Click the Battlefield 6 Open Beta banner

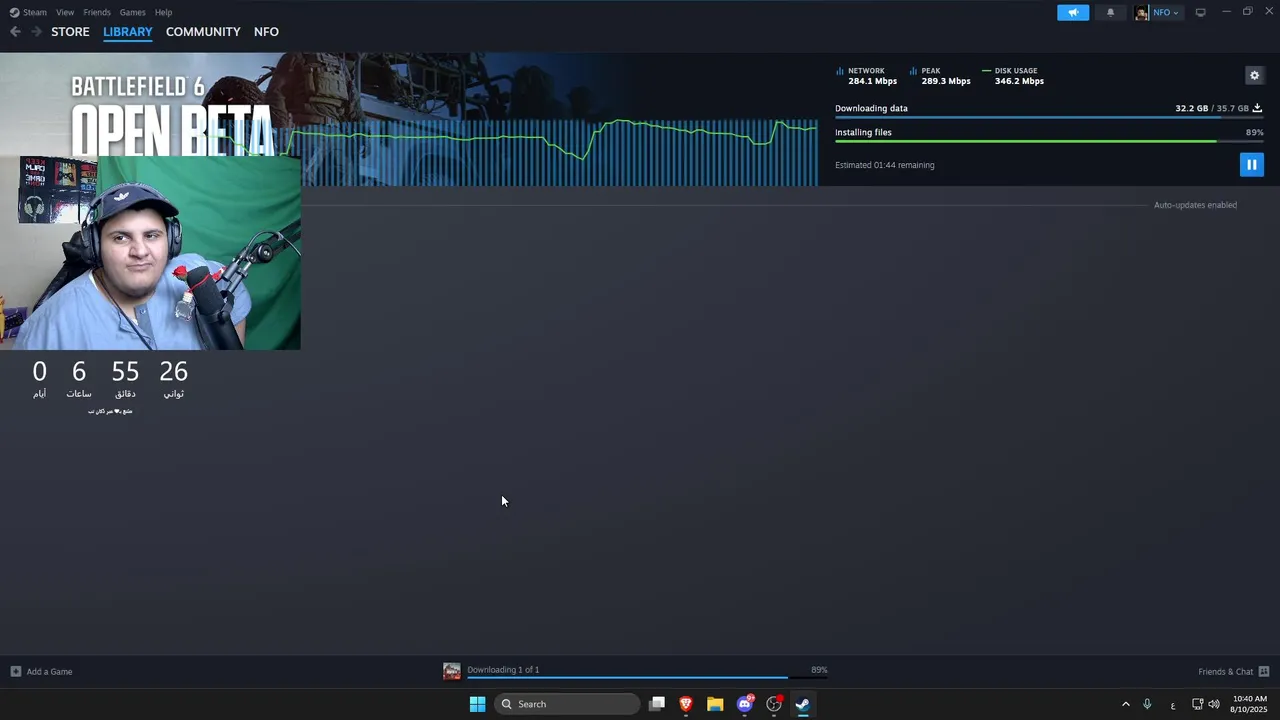pyautogui.click(x=172, y=115)
